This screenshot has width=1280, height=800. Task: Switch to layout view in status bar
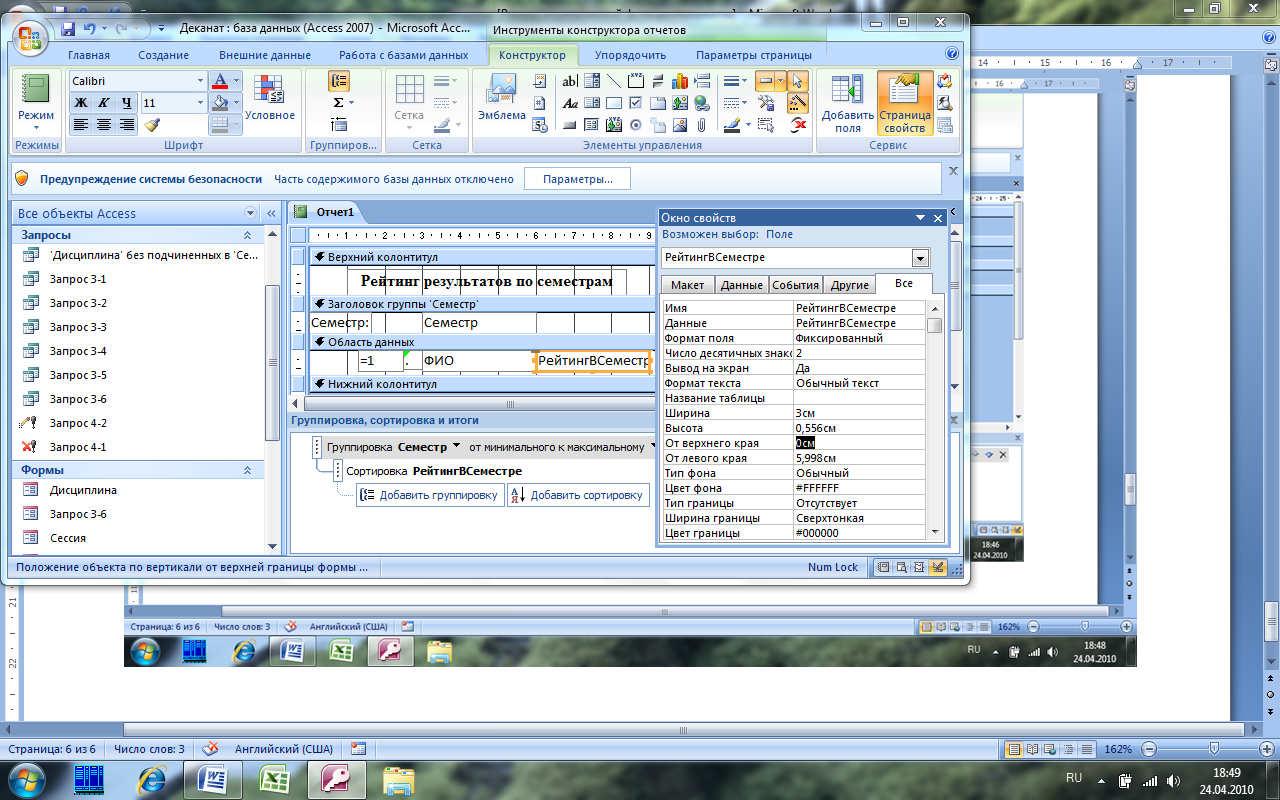[x=918, y=568]
